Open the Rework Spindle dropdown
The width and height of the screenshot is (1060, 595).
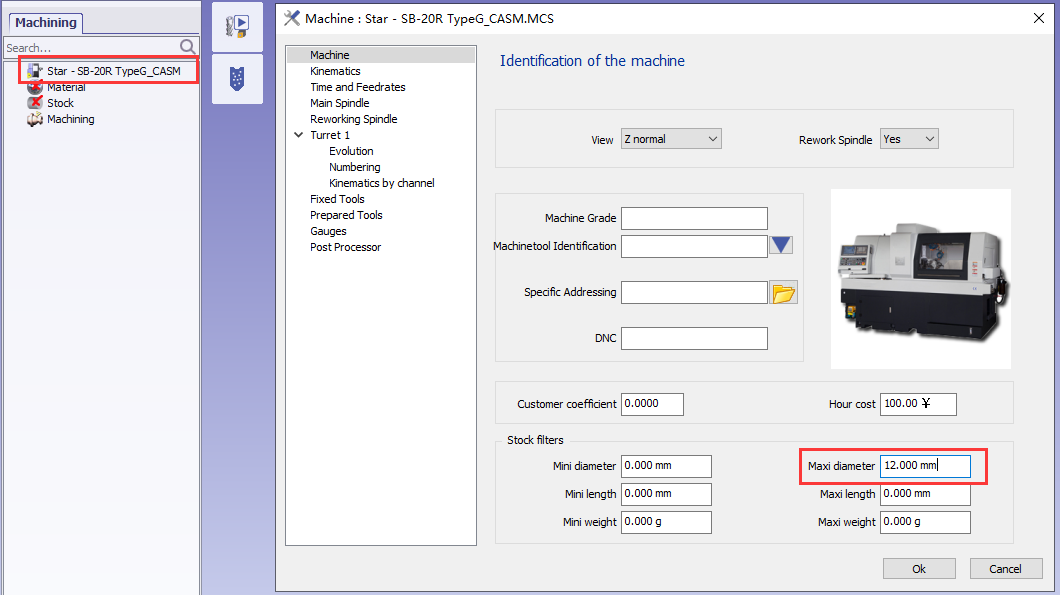click(x=908, y=139)
